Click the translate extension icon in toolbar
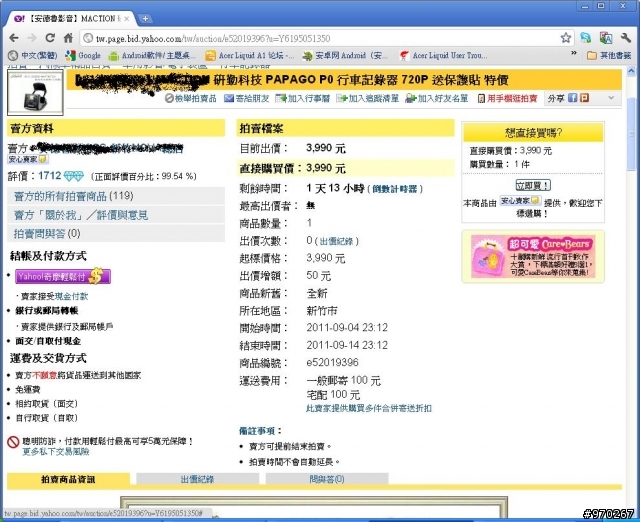640x522 pixels. [606, 38]
